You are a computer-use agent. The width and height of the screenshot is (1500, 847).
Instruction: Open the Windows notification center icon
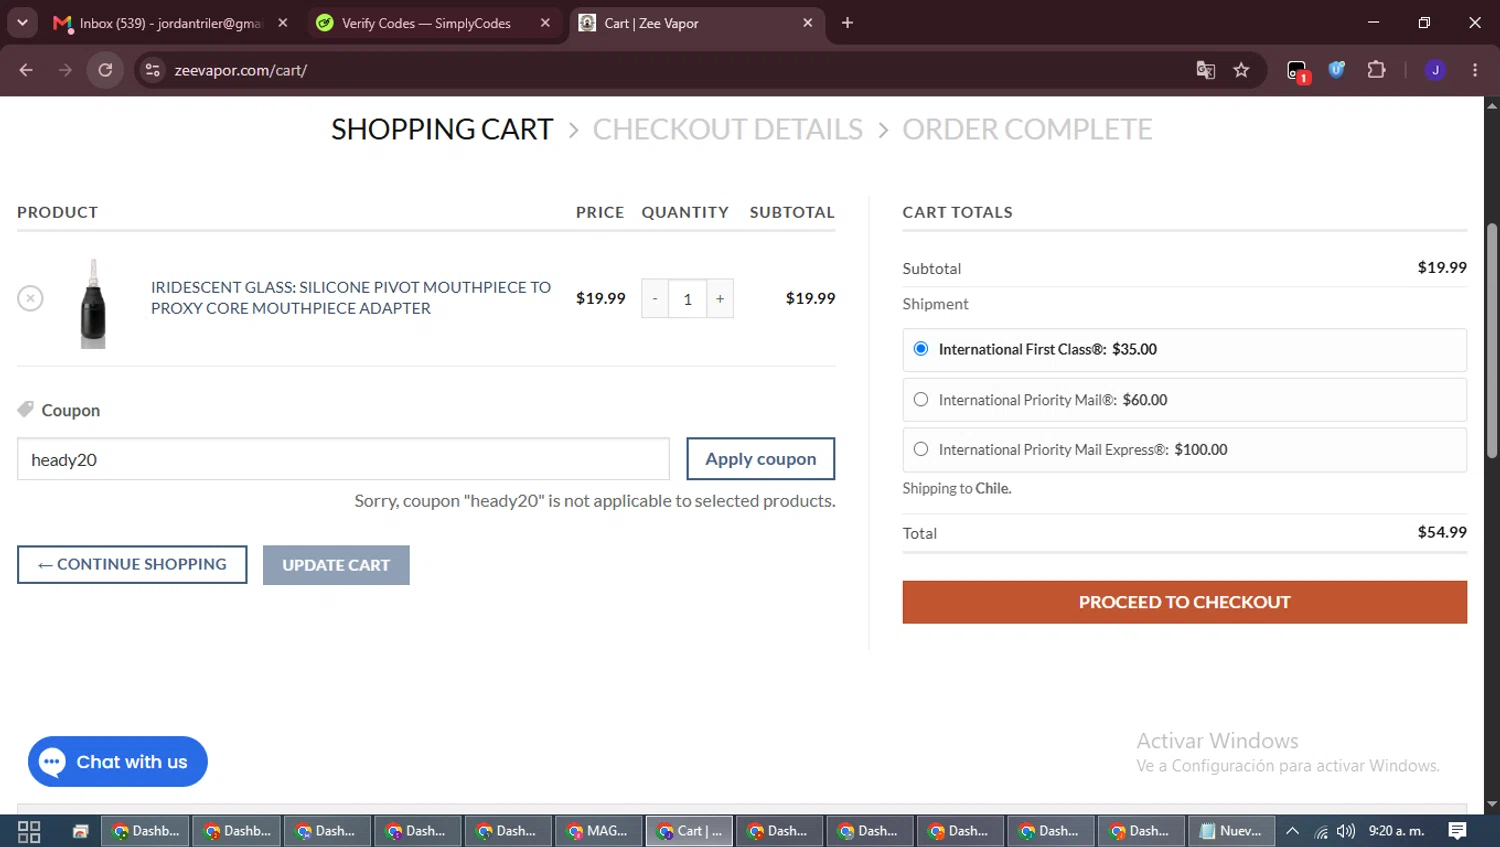(x=1457, y=831)
